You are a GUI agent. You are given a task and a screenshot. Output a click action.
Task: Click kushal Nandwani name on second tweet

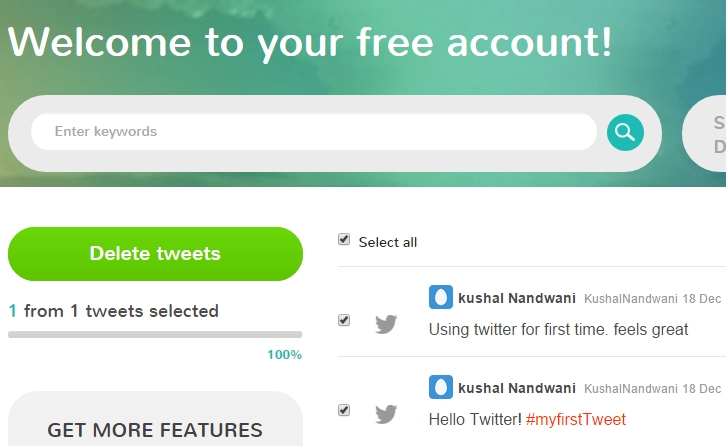517,388
